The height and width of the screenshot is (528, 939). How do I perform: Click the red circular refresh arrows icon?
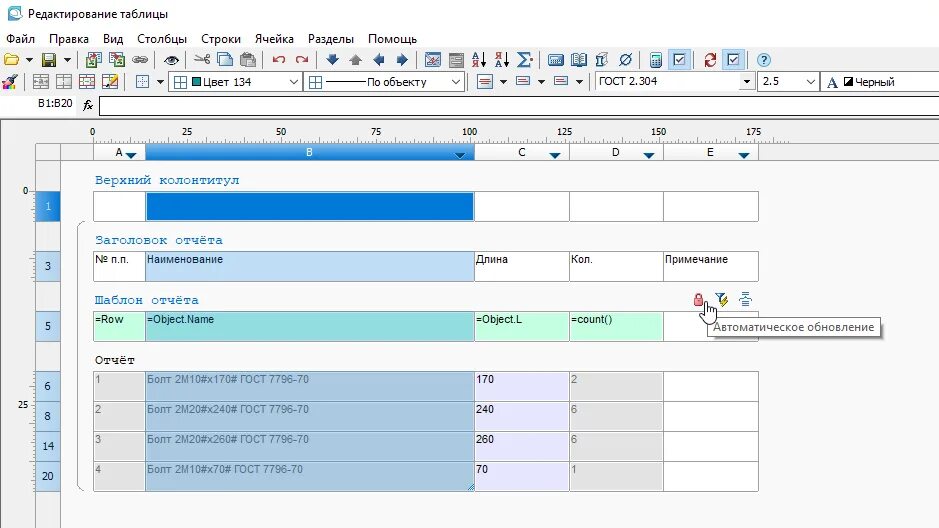[x=710, y=60]
